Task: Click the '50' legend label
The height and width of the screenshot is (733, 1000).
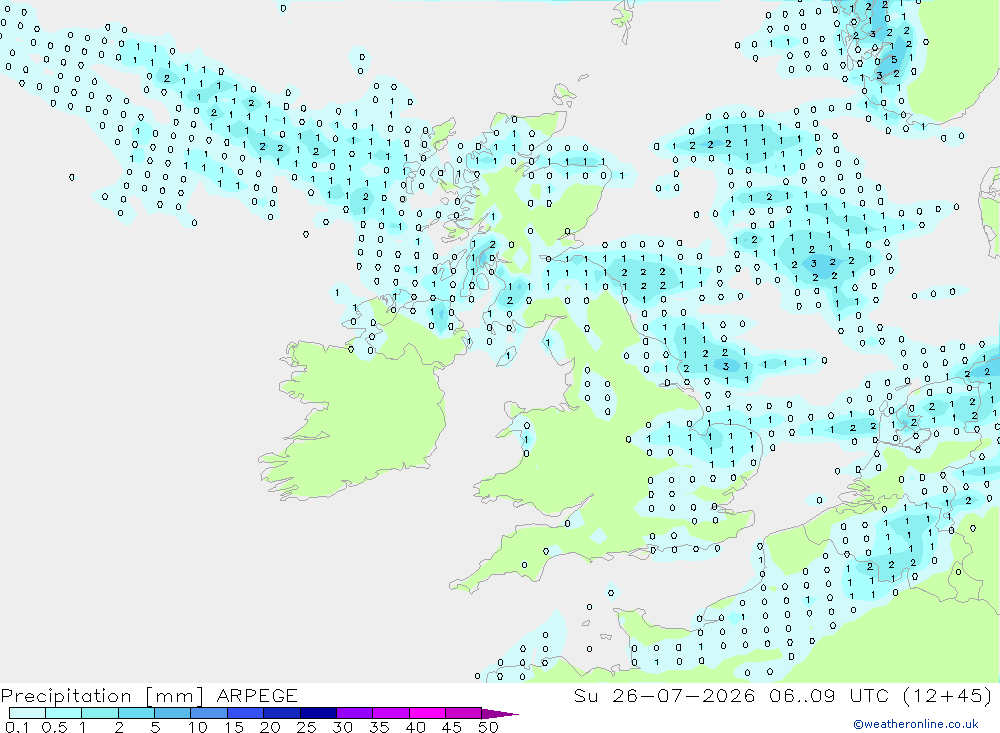Action: coord(489,727)
